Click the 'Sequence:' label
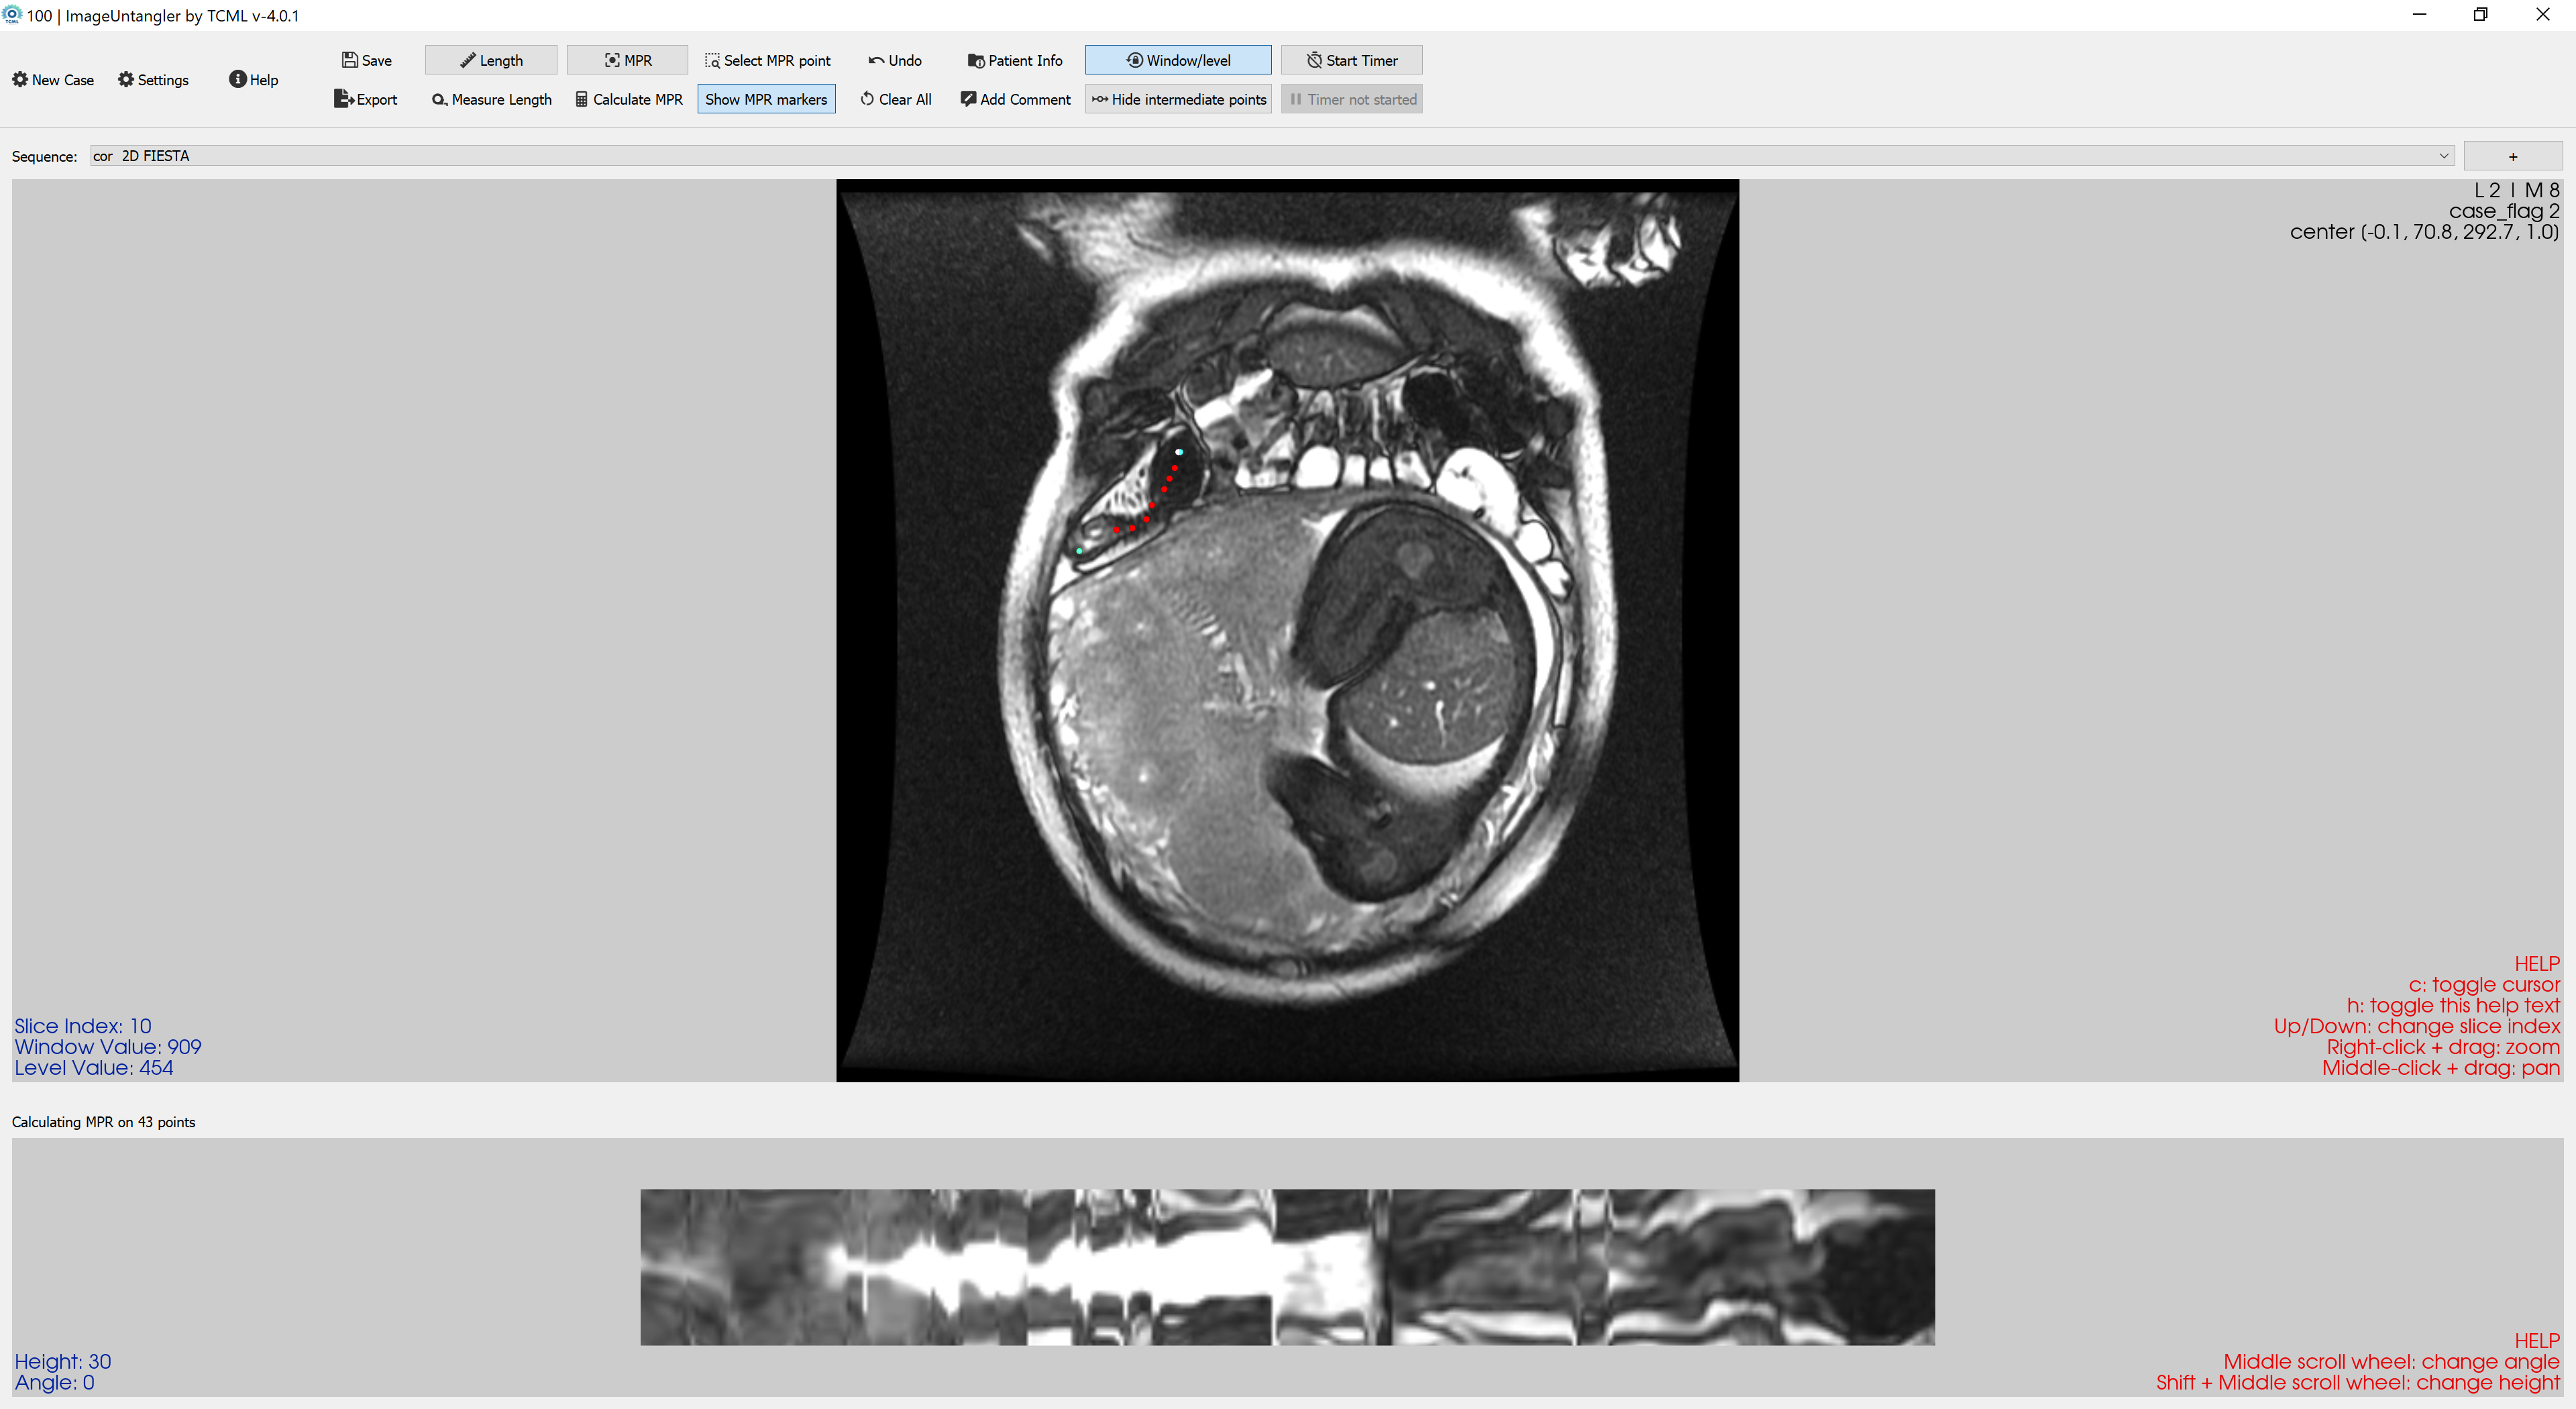 (x=44, y=156)
